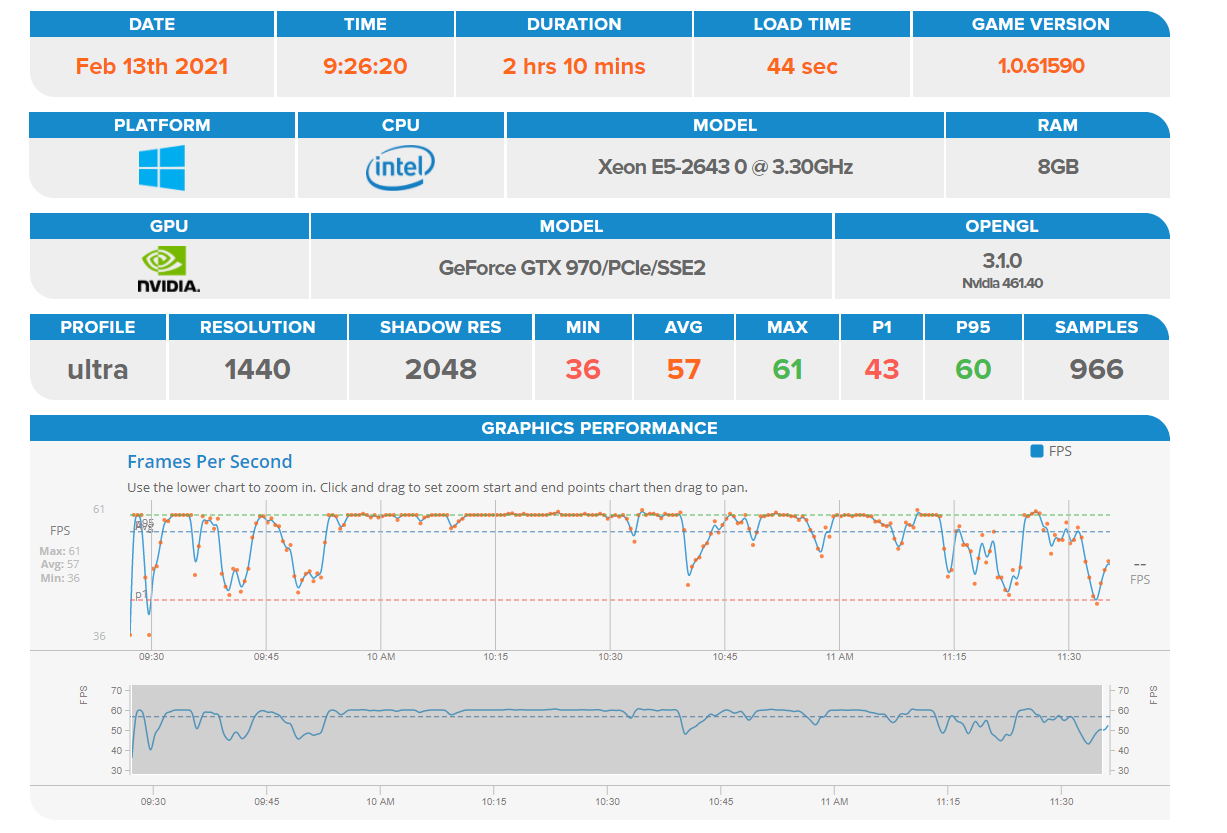Select the ultra profile value

[98, 369]
